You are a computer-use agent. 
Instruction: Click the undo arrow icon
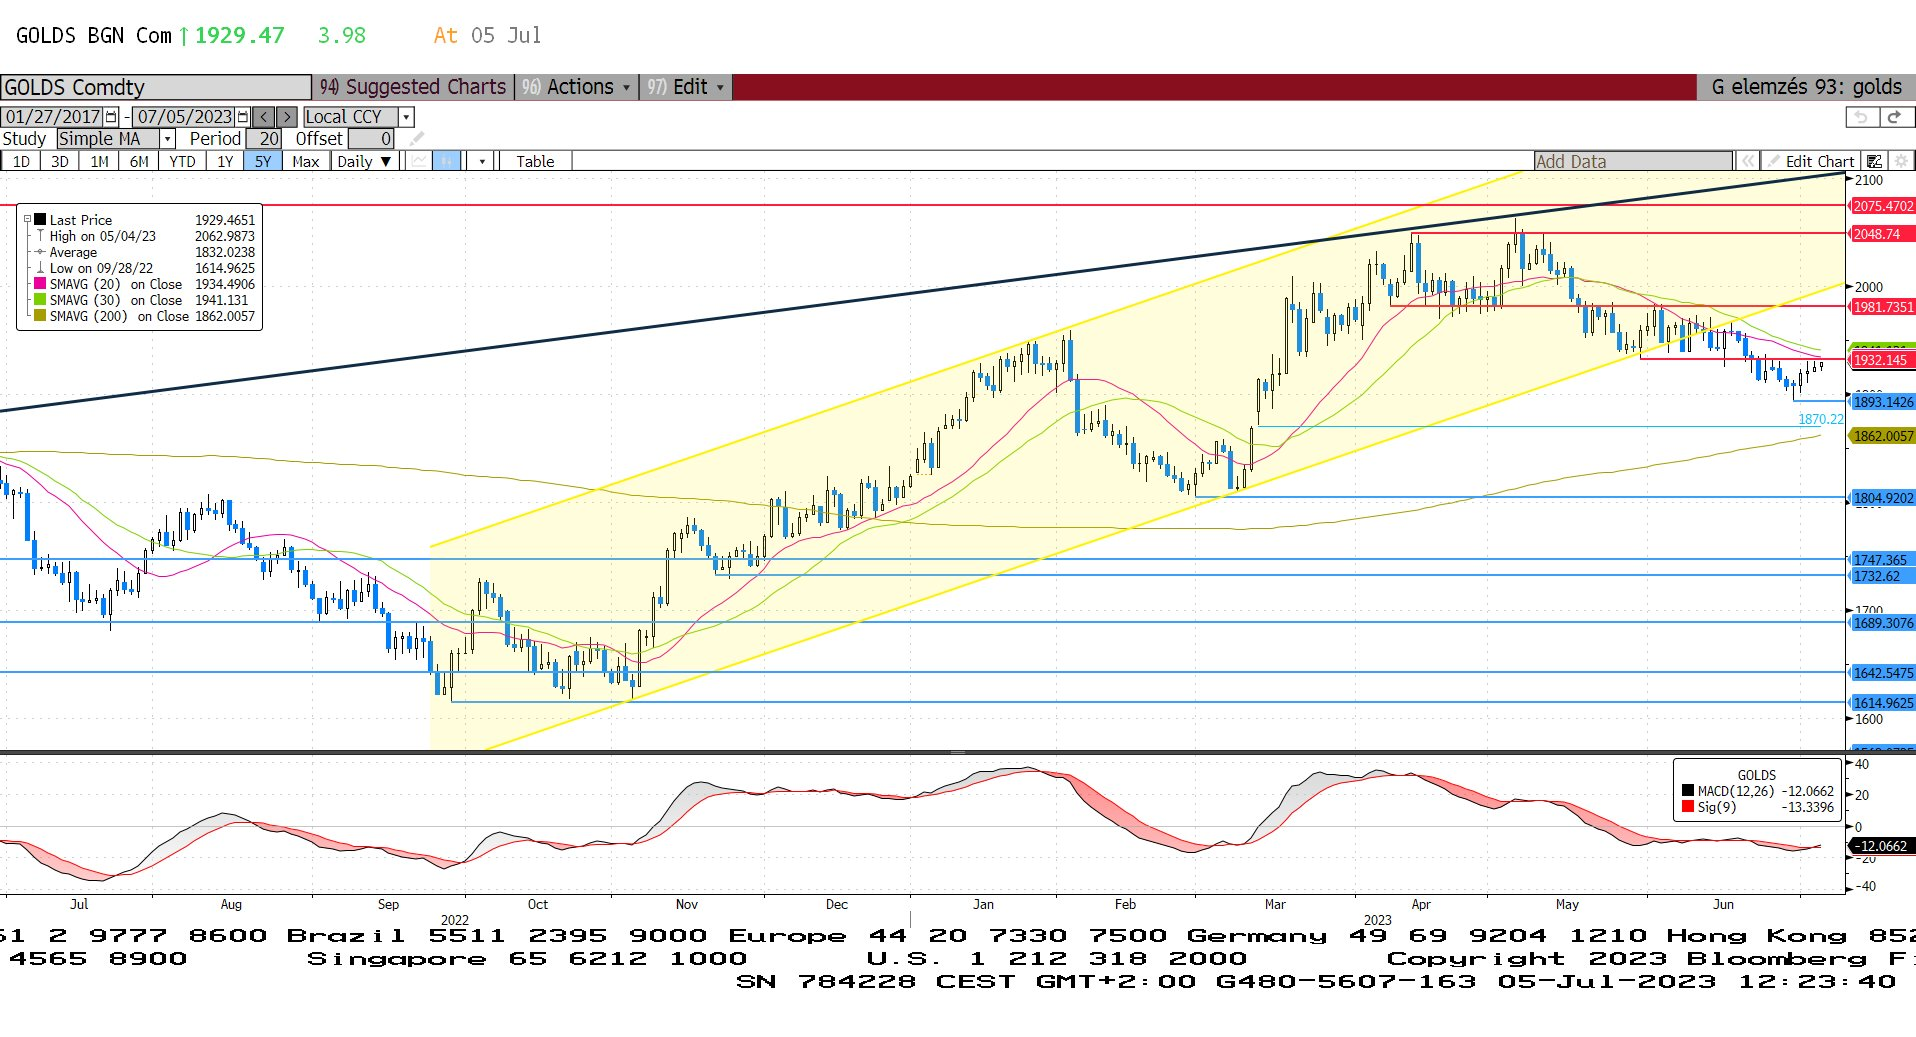pos(1861,117)
